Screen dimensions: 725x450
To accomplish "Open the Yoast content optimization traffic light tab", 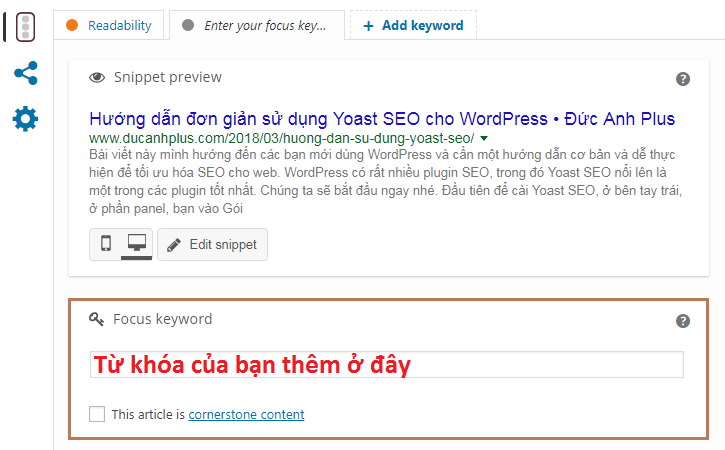I will 25,26.
